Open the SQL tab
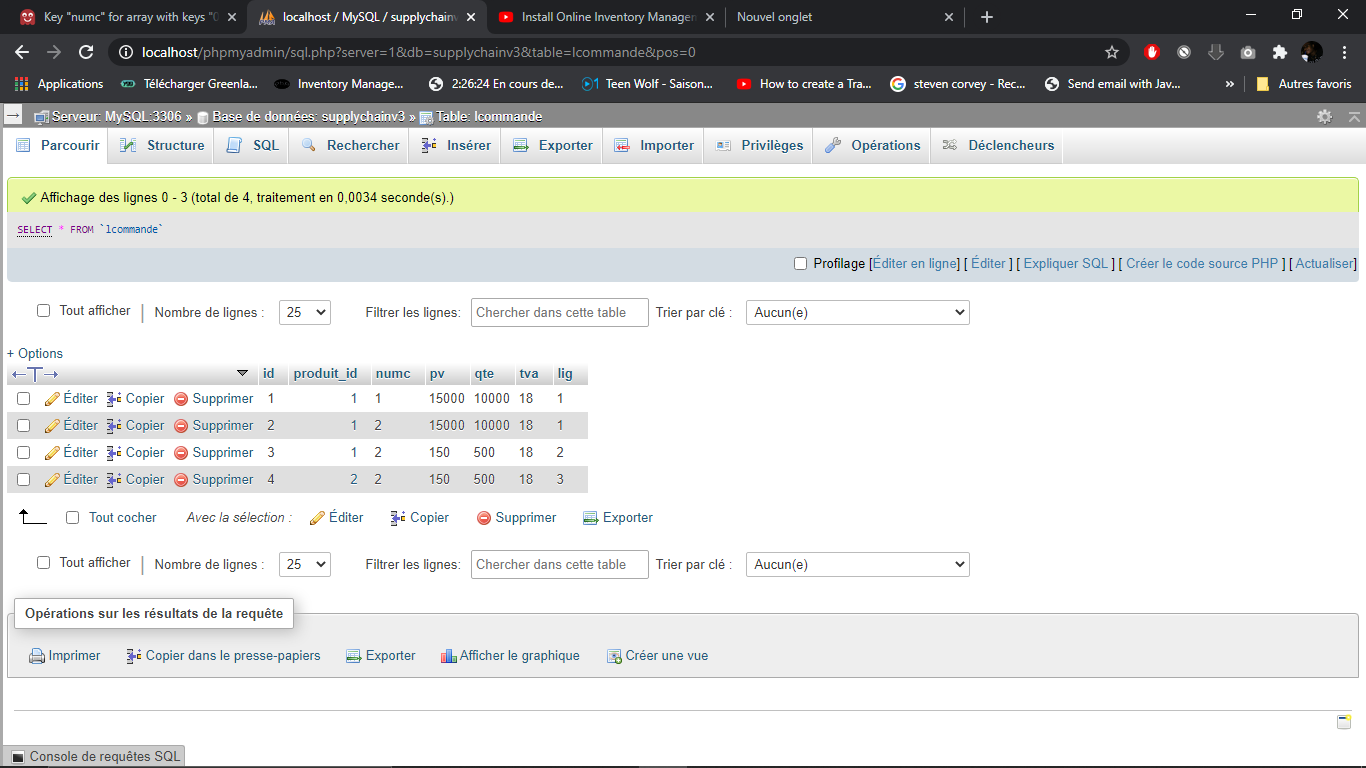 click(253, 146)
